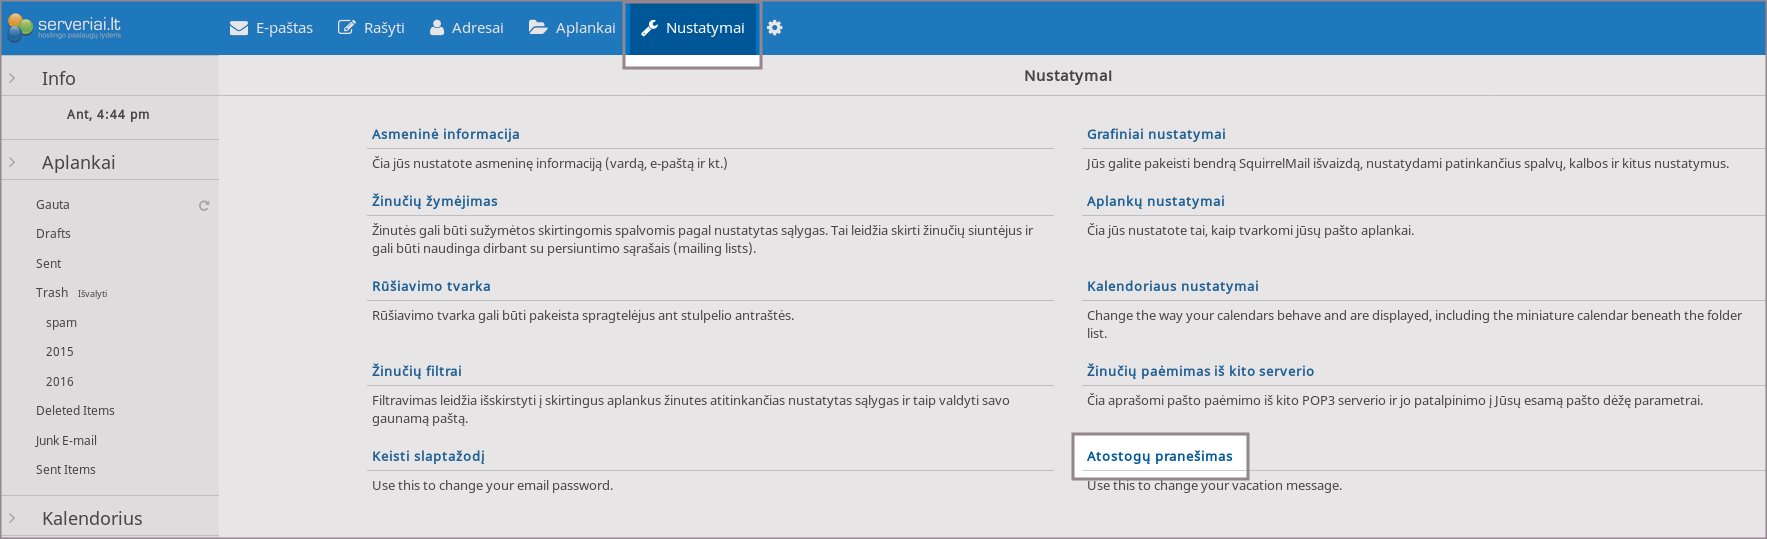Viewport: 1767px width, 539px height.
Task: Click the E-paštas envelope icon
Action: coord(239,28)
